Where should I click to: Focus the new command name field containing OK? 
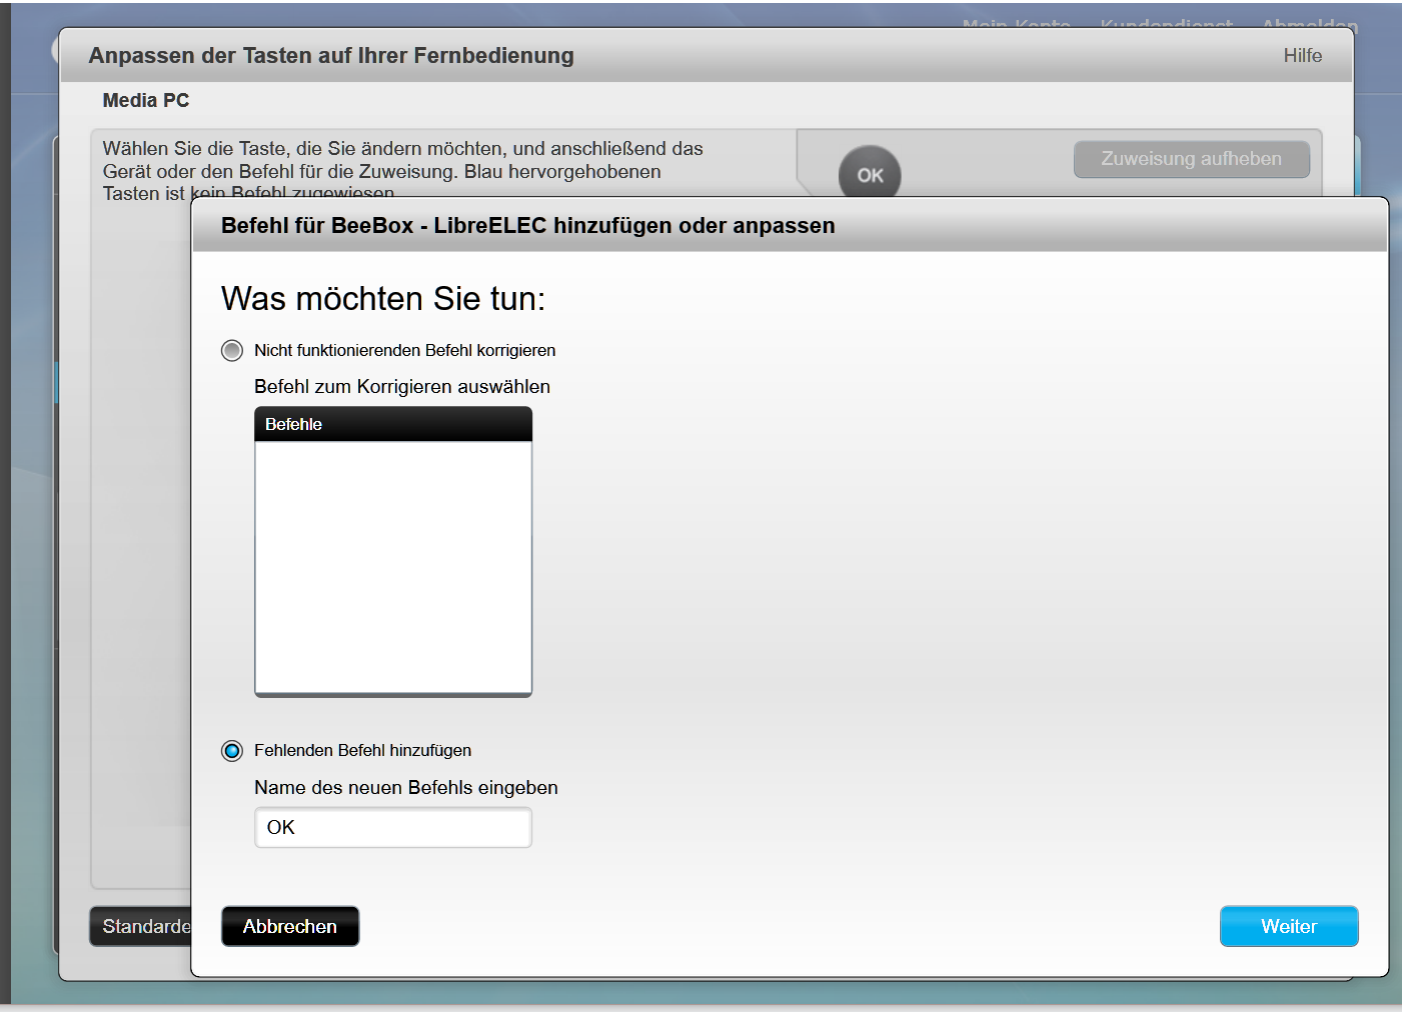(393, 828)
